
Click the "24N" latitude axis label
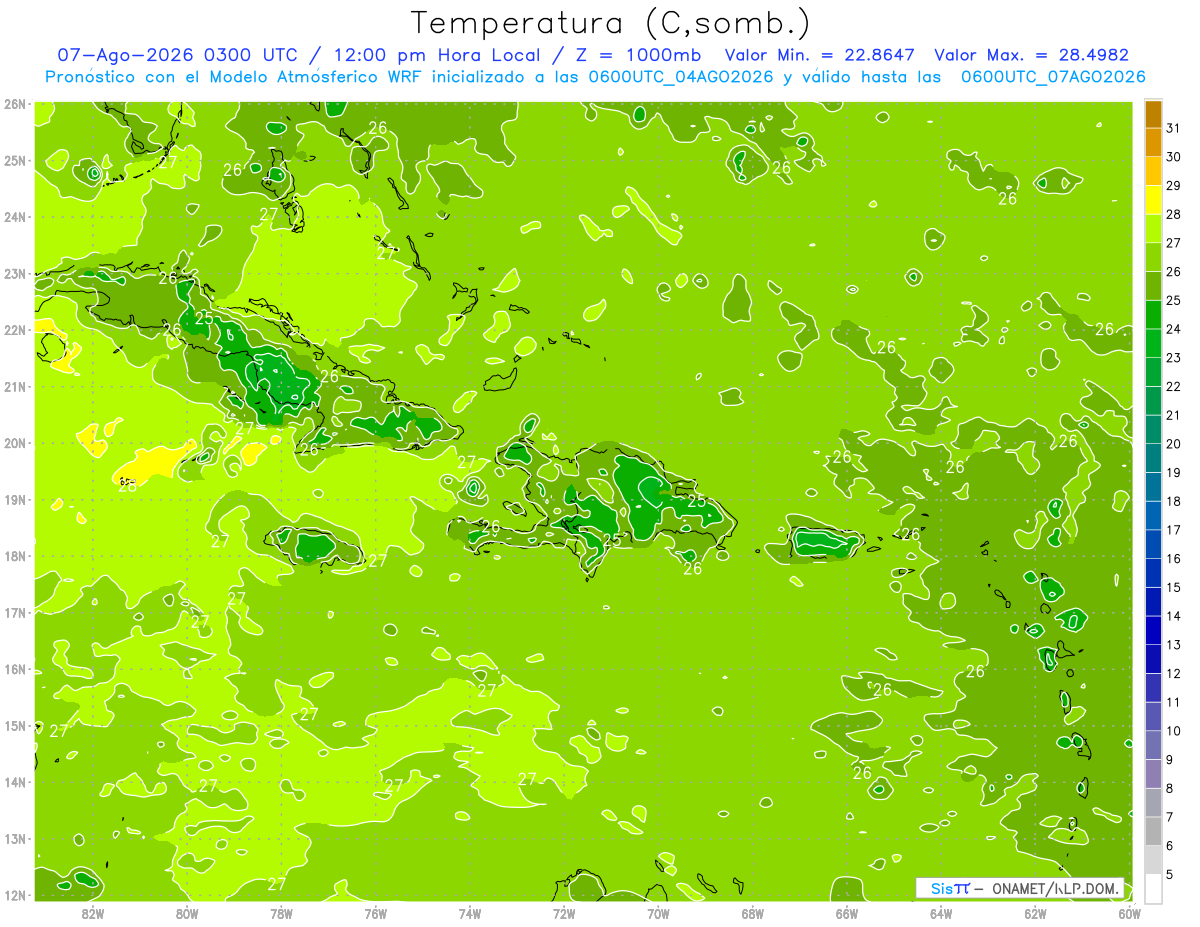tap(15, 217)
